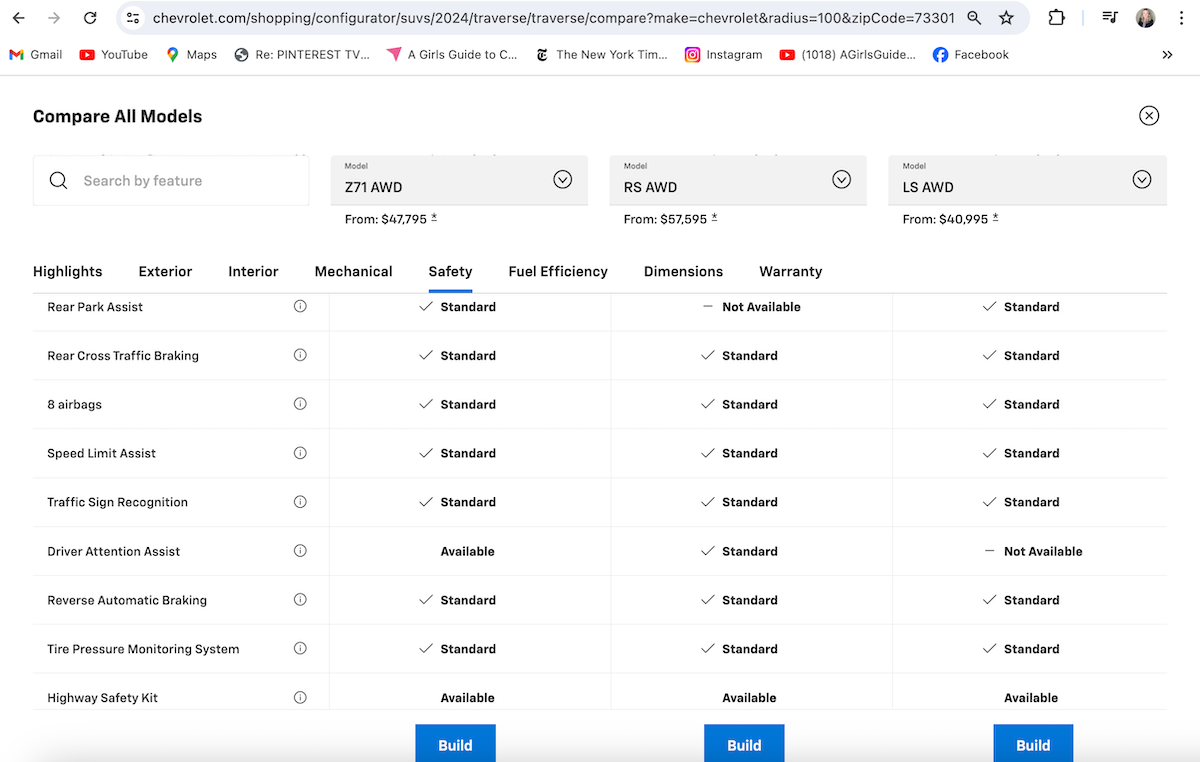This screenshot has width=1200, height=762.
Task: Click the Instagram bookmark icon
Action: tap(692, 55)
